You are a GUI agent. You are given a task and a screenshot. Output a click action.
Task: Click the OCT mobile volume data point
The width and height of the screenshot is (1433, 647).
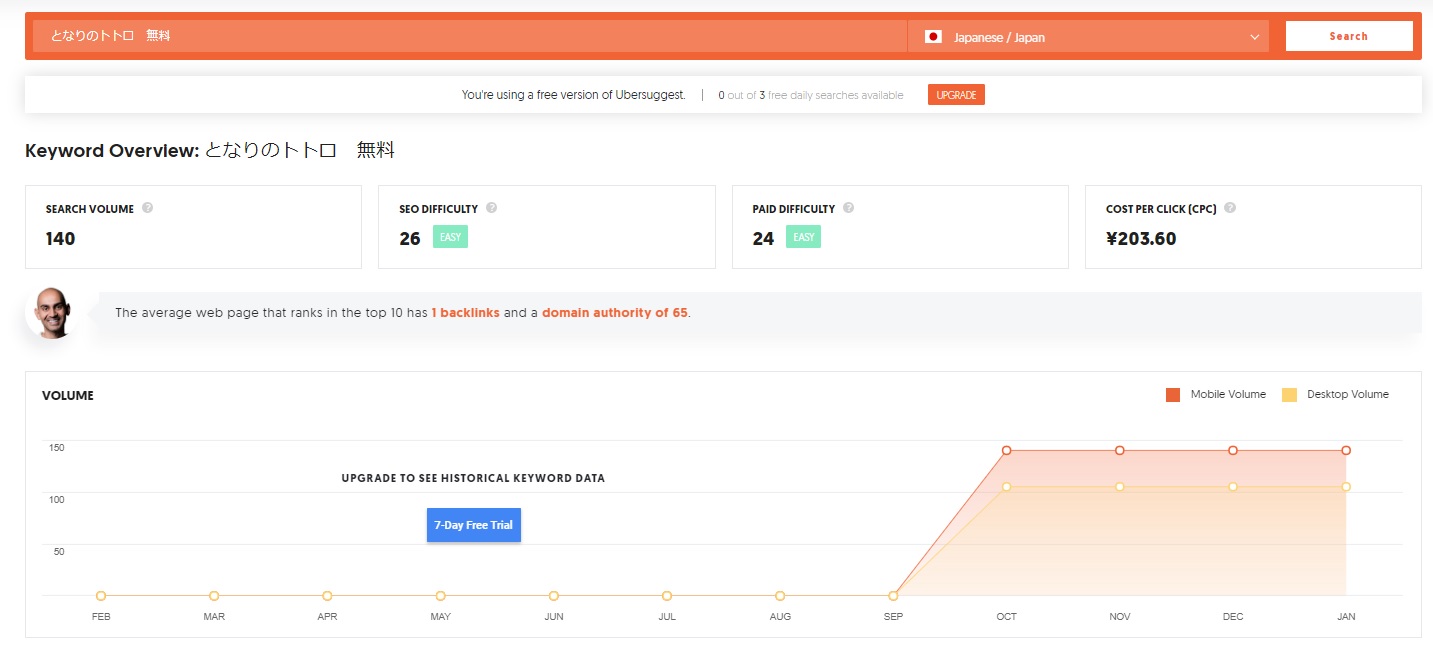1007,450
